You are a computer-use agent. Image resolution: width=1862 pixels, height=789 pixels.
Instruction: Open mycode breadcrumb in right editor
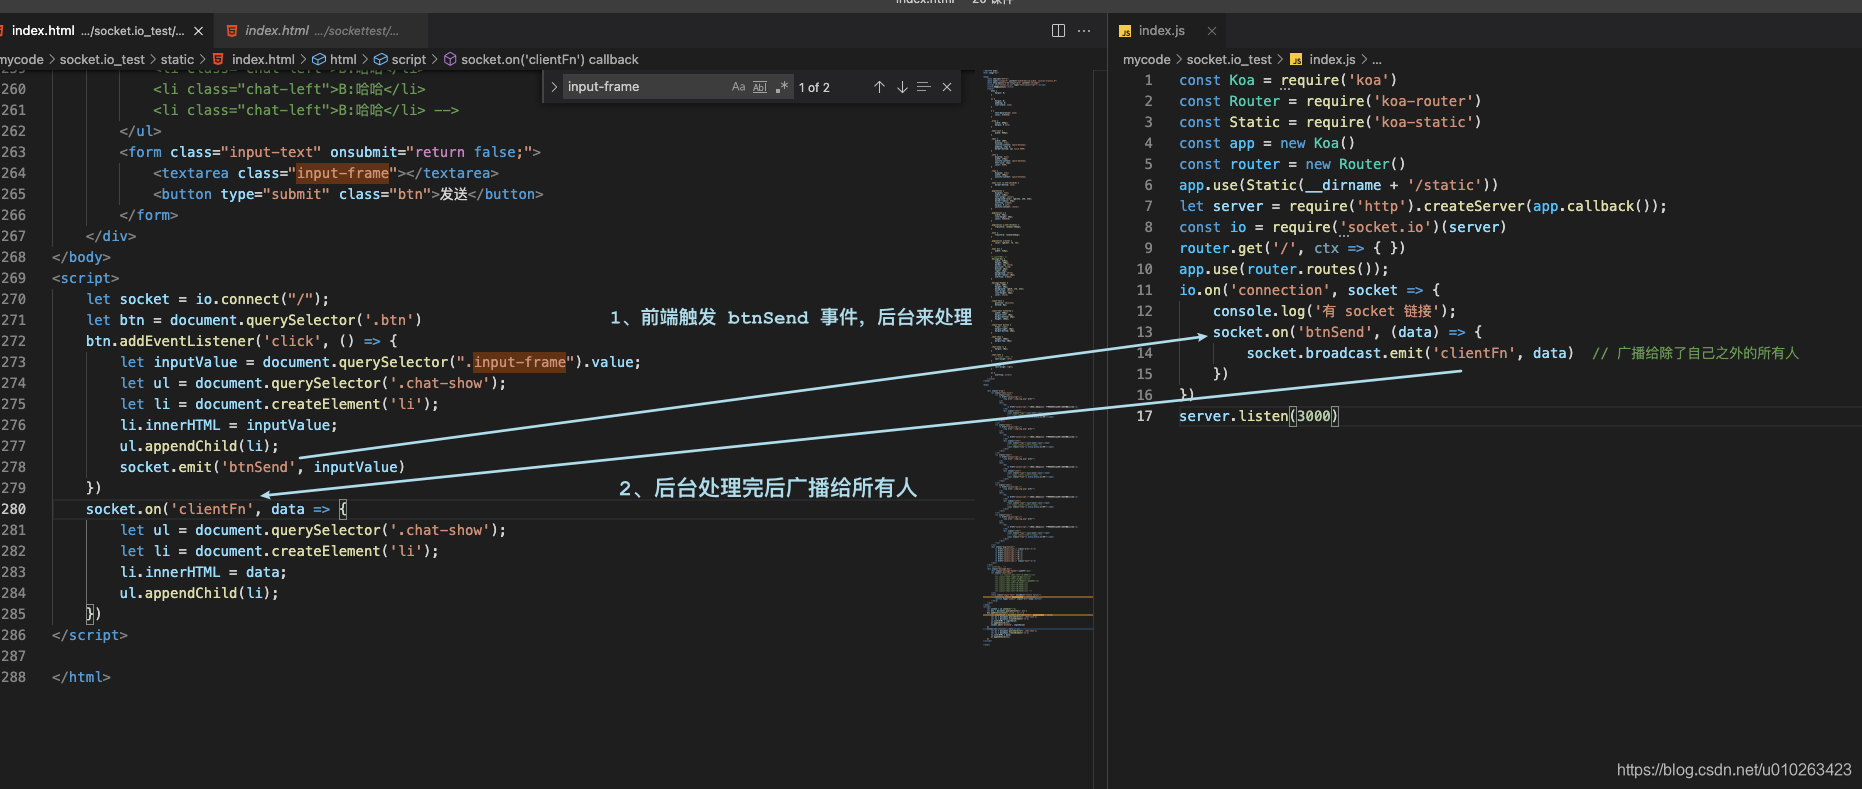(x=1146, y=59)
